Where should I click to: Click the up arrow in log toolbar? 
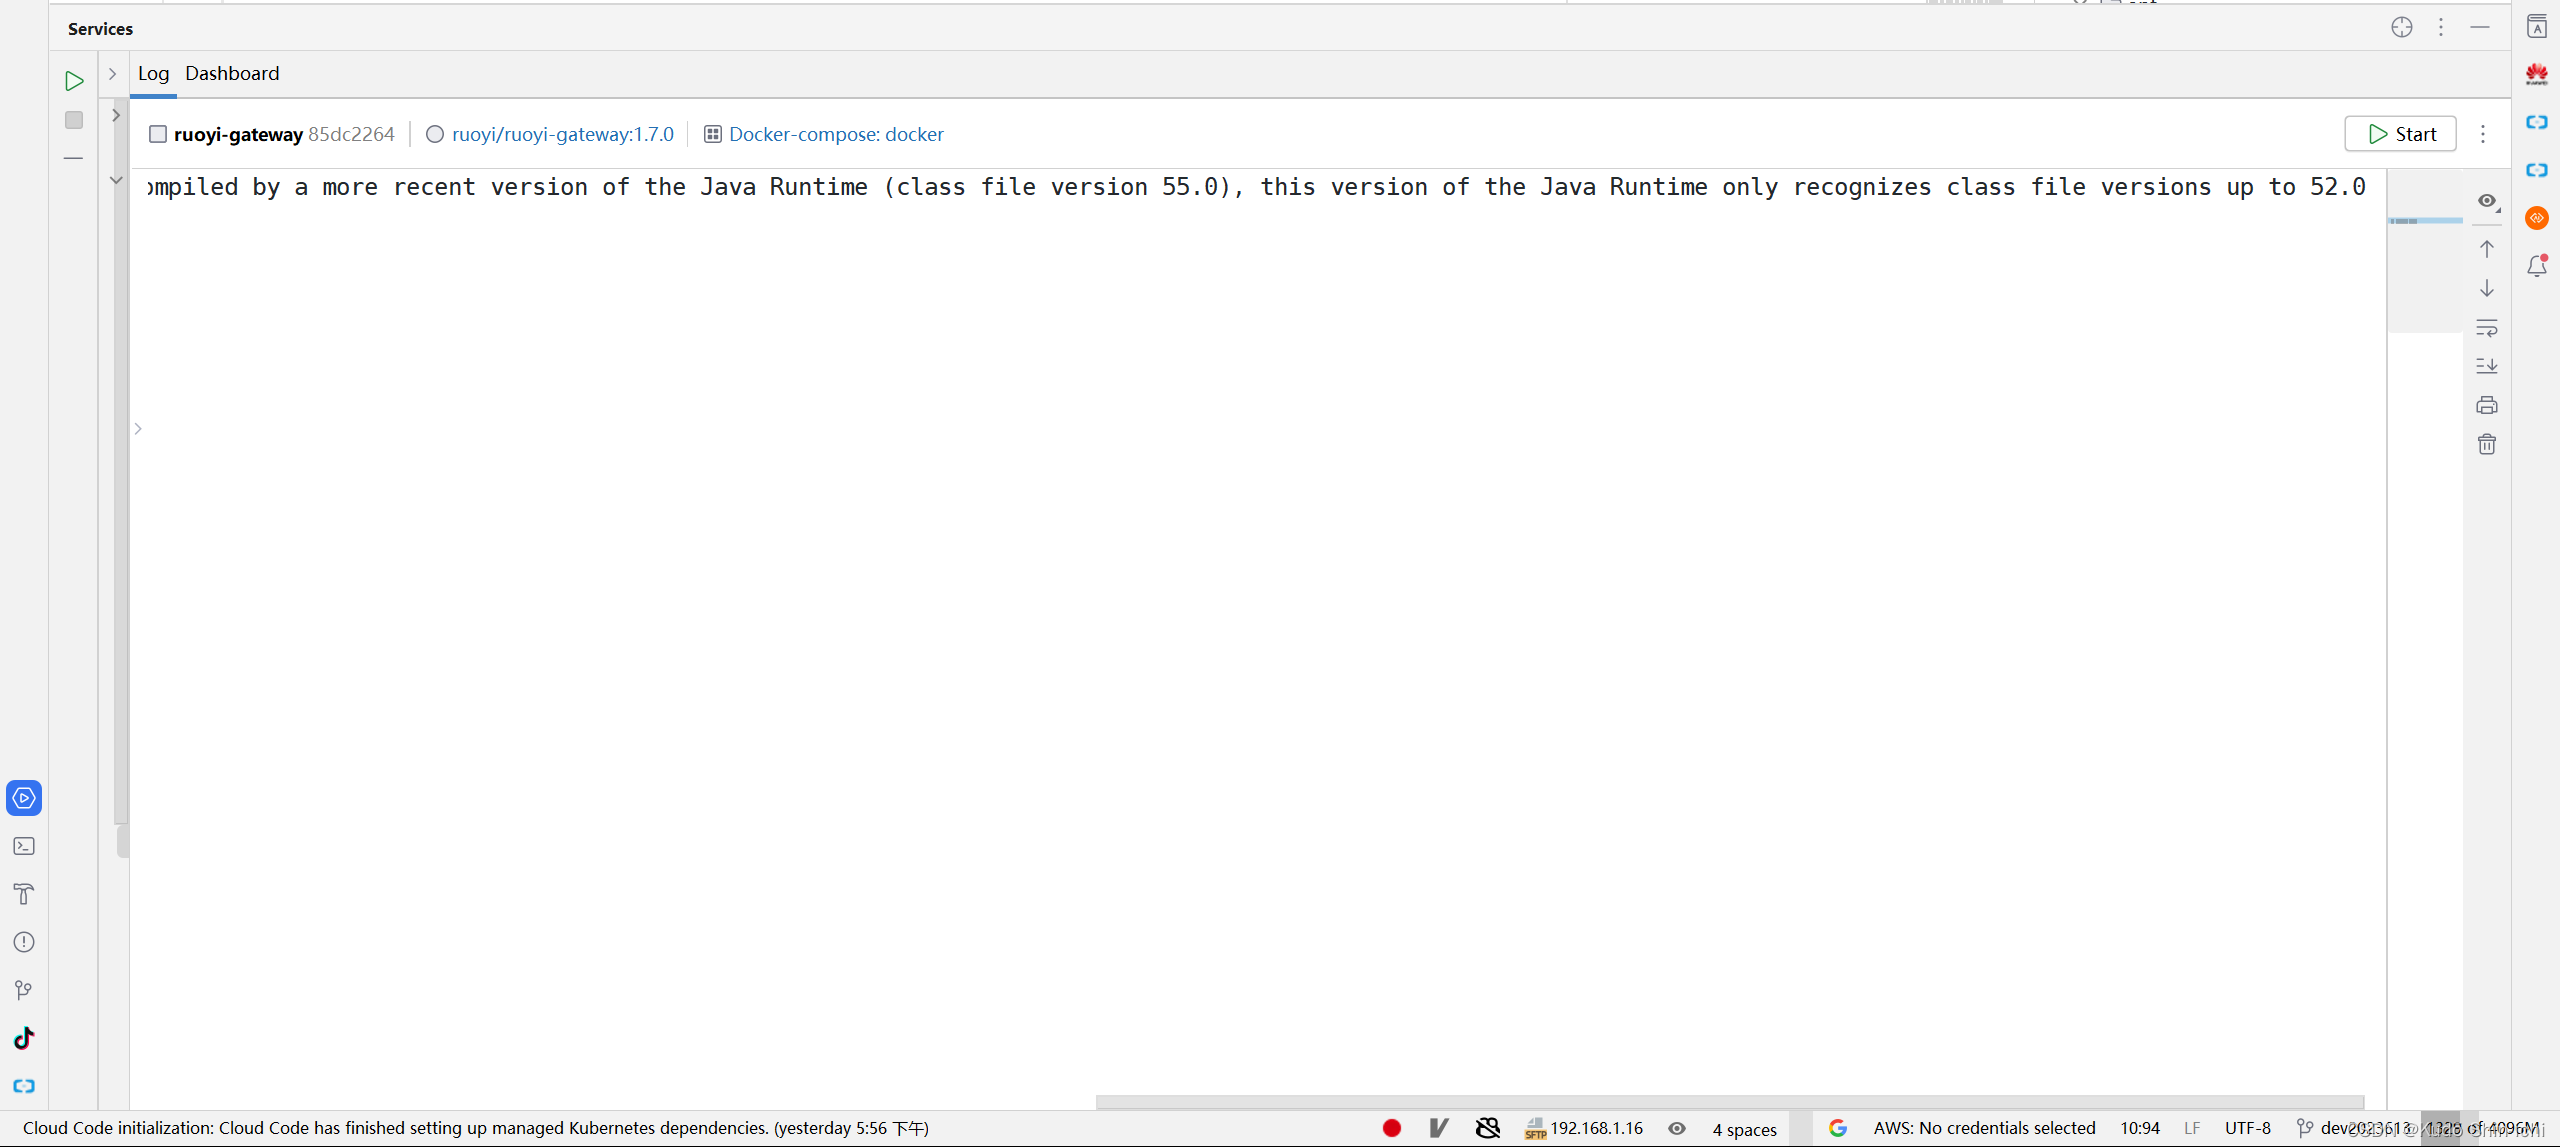pyautogui.click(x=2487, y=249)
